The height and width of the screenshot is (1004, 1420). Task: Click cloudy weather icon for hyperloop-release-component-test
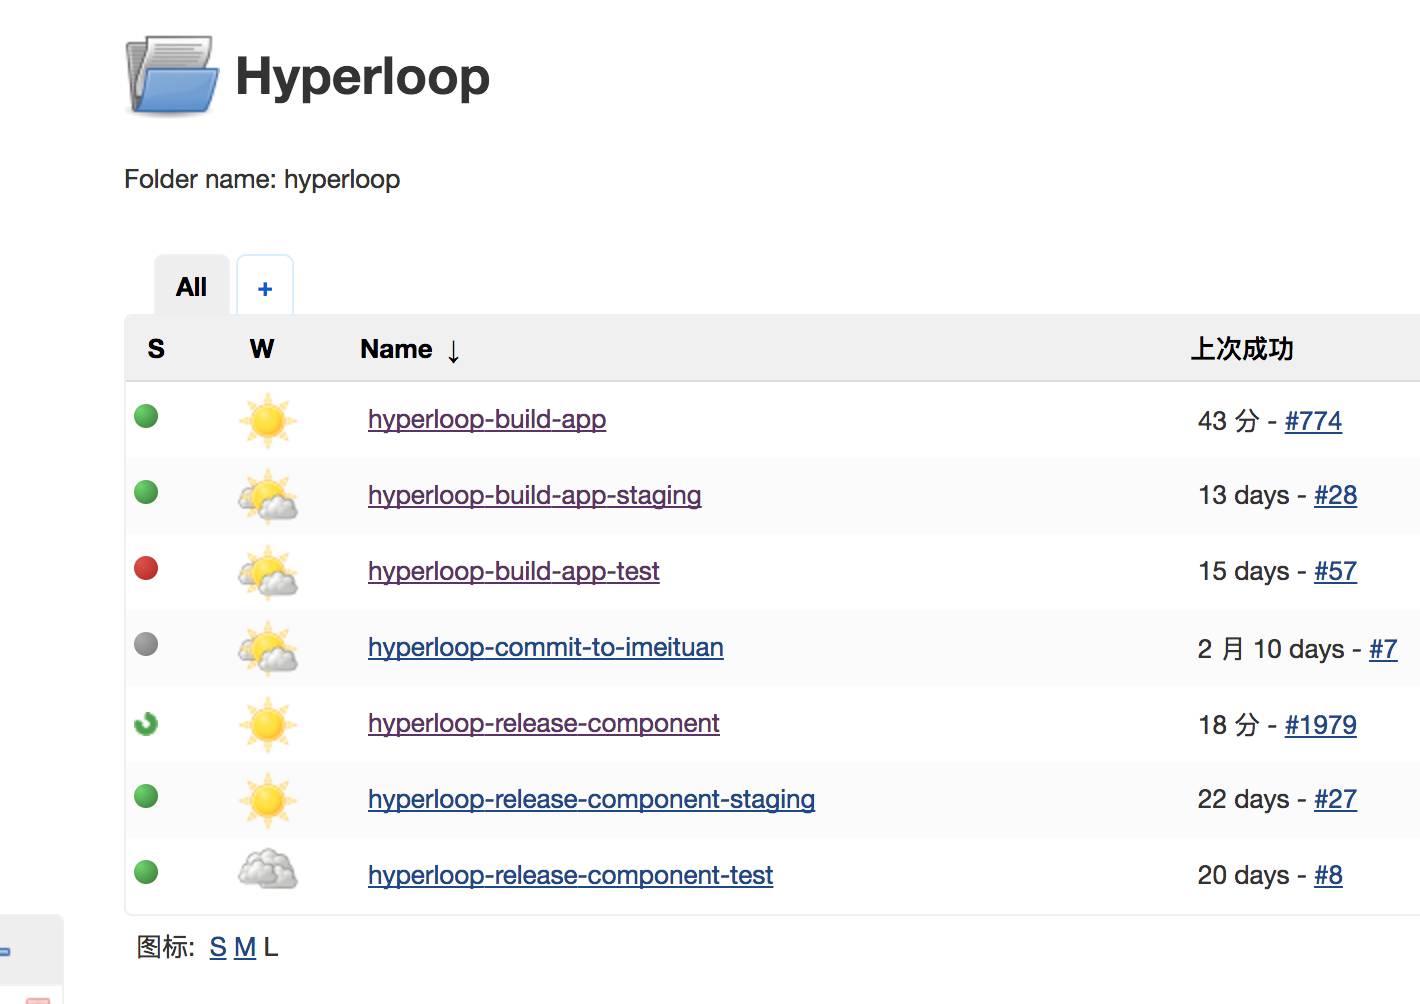pos(268,870)
